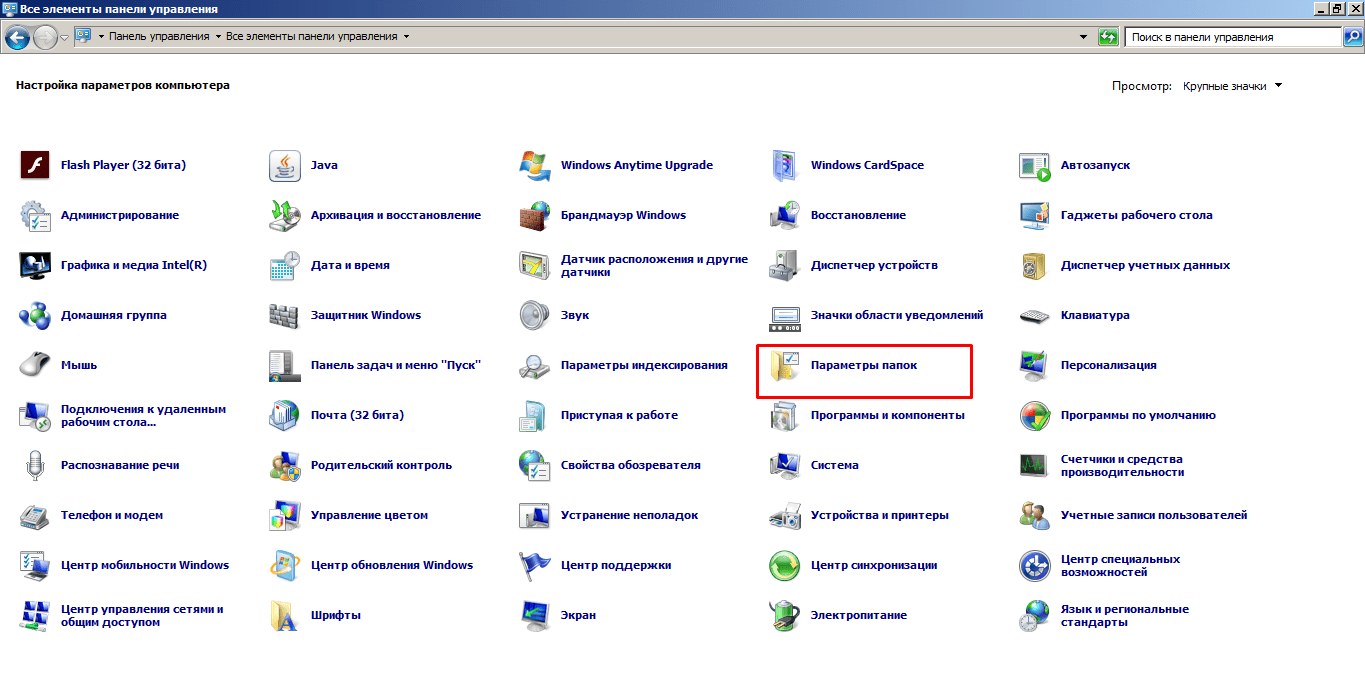
Task: Open the Графика и медиа Intel(R) icon
Action: pos(35,265)
